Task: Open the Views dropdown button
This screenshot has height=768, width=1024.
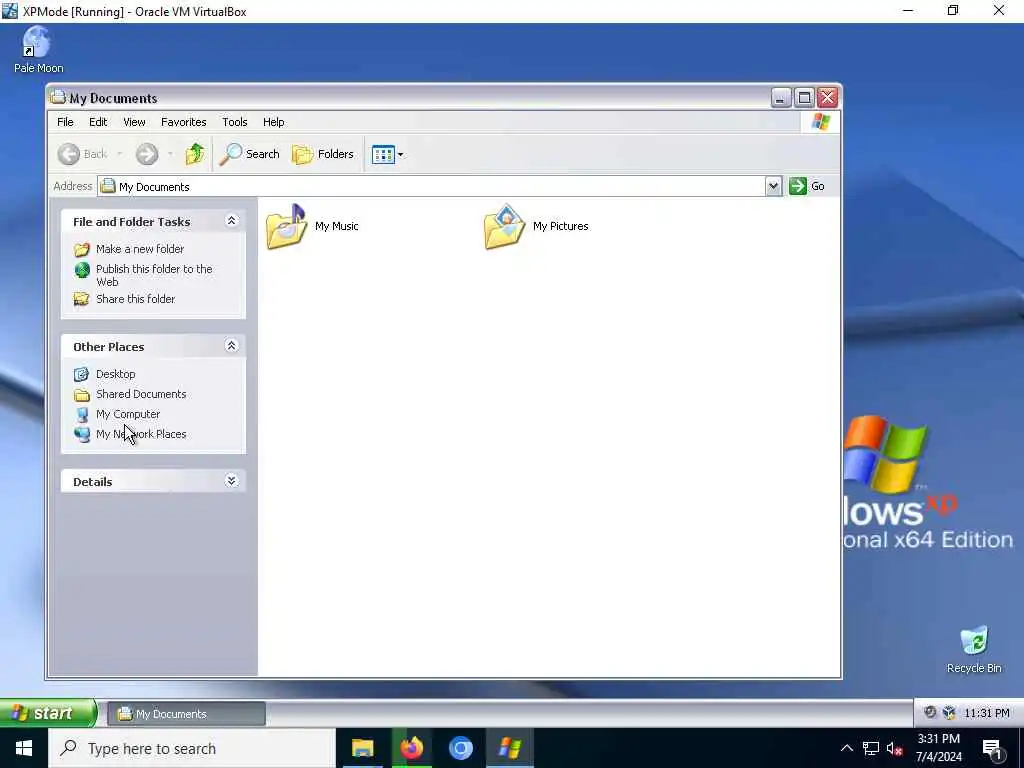Action: pyautogui.click(x=387, y=155)
